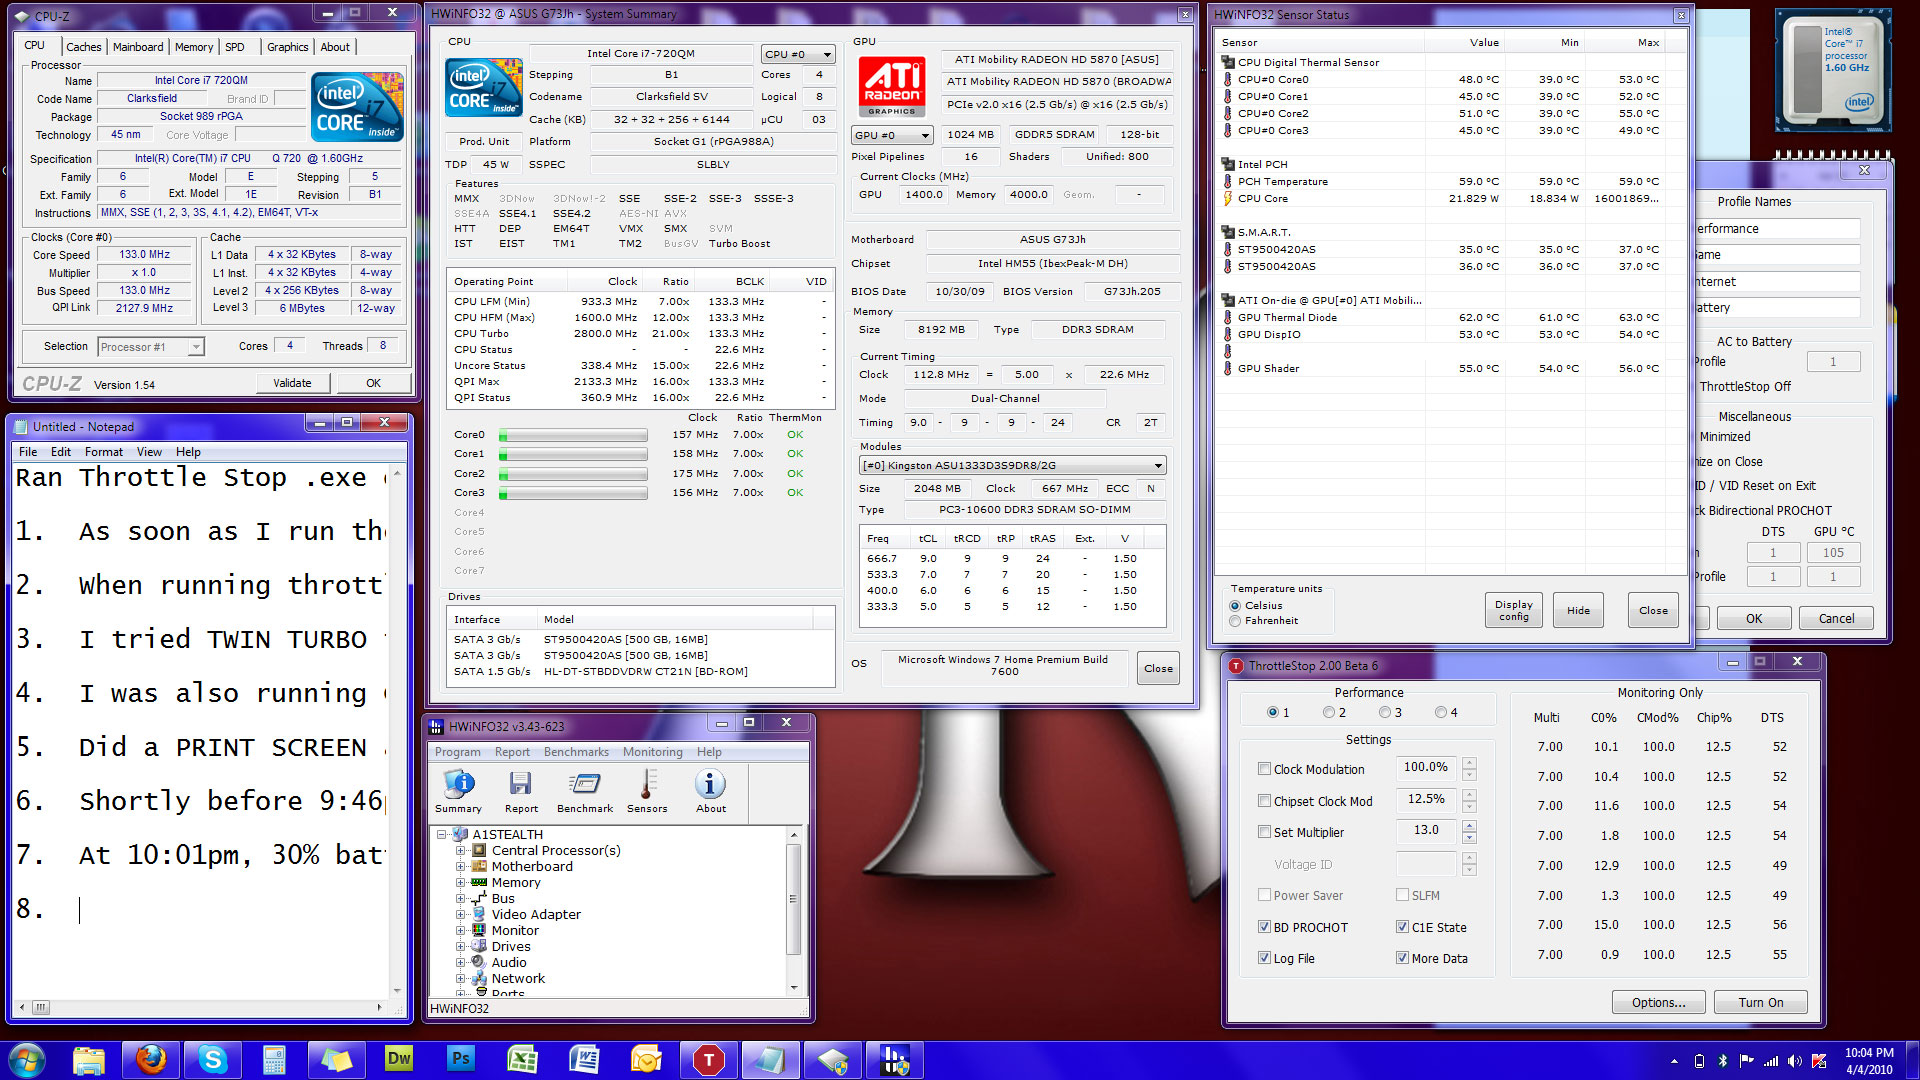This screenshot has width=1920, height=1080.
Task: Open the Summary tool in HWiNFO32 toolbar
Action: 458,791
